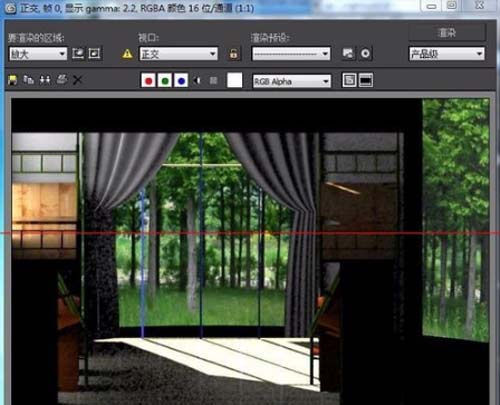Click the Auto Region Selected icon
The image size is (500, 405).
[x=94, y=53]
